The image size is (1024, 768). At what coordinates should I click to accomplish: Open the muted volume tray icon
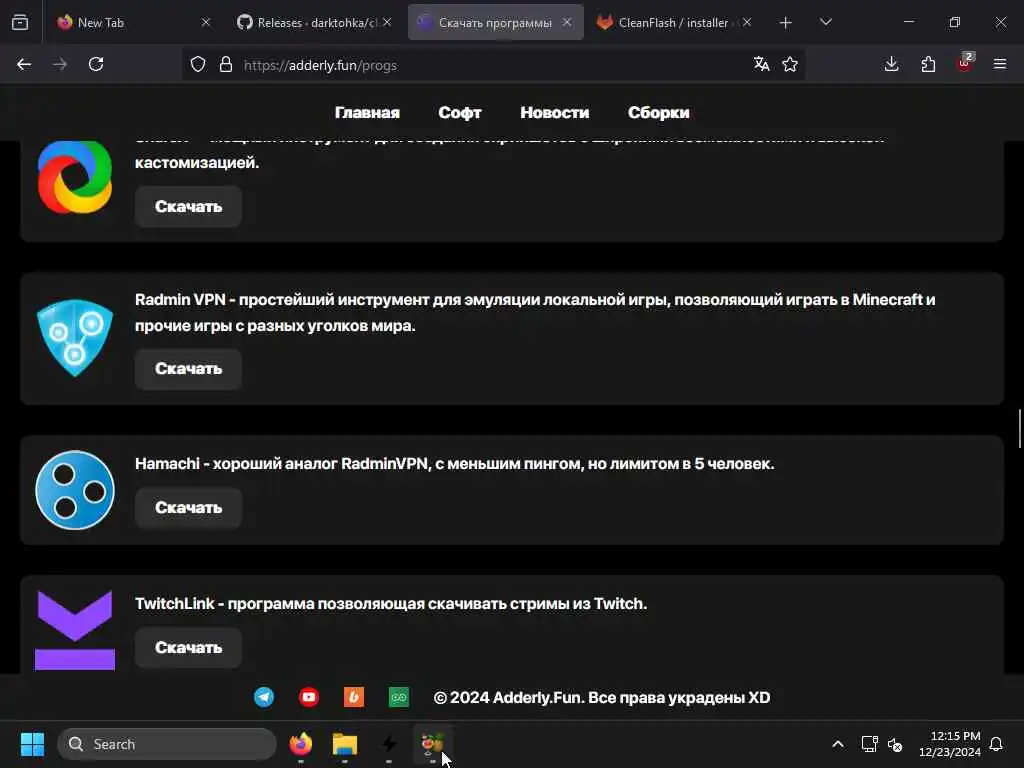pyautogui.click(x=895, y=744)
